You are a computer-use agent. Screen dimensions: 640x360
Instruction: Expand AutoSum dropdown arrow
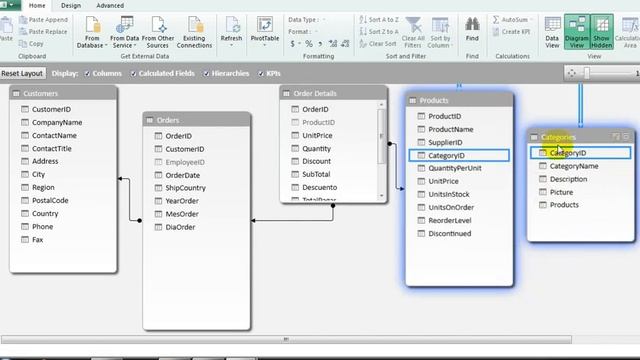pos(531,20)
